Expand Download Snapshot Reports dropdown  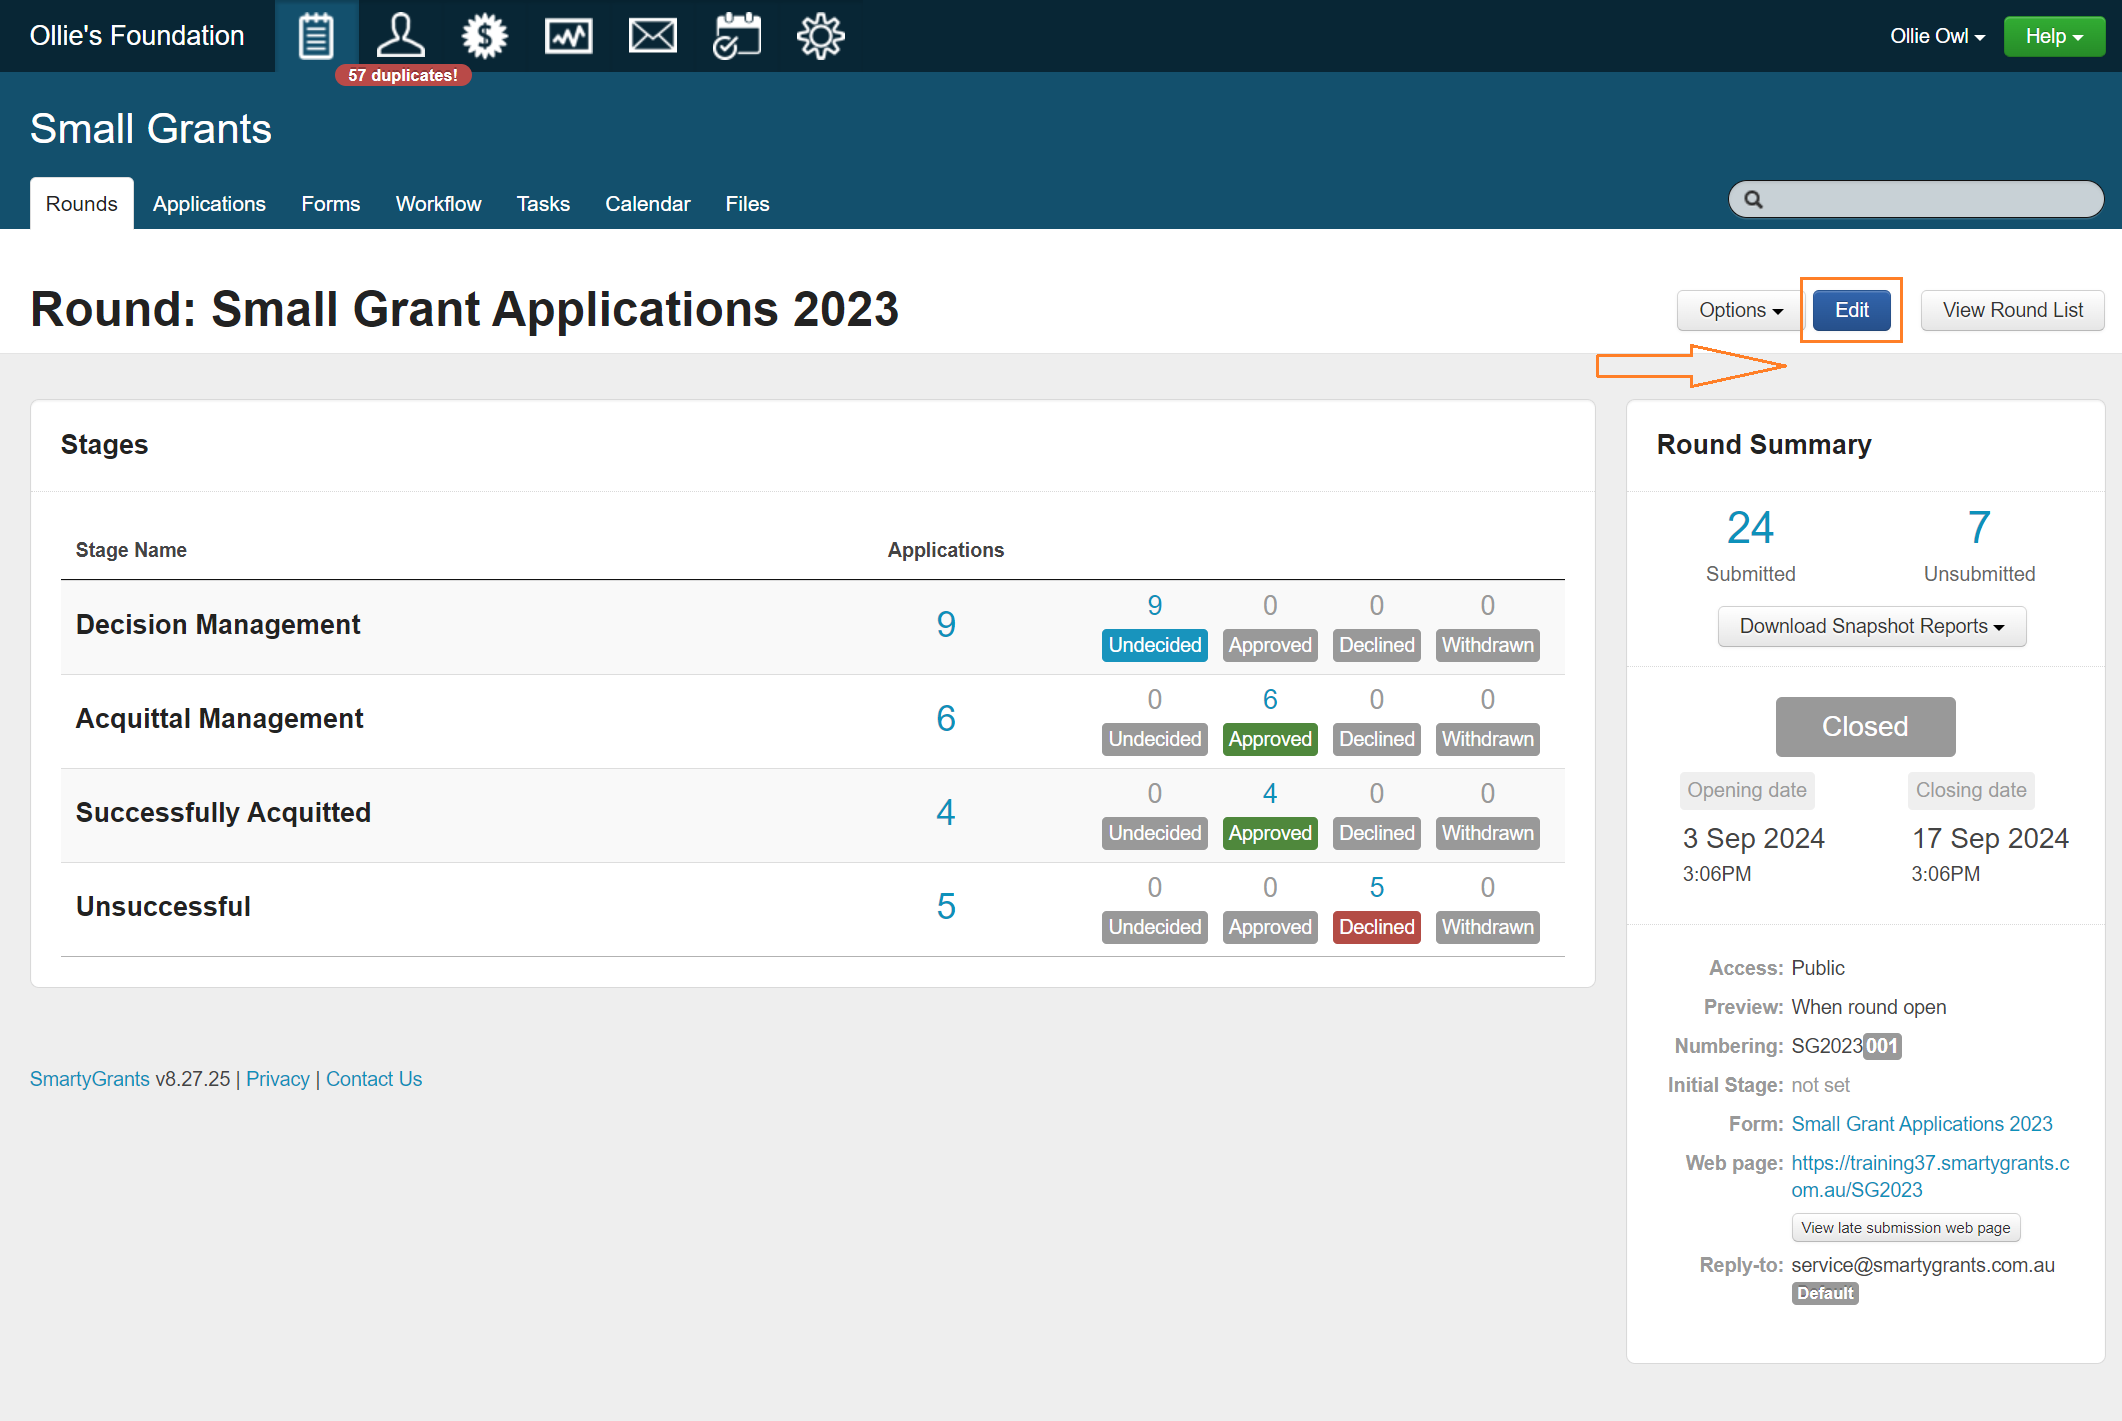click(1871, 626)
